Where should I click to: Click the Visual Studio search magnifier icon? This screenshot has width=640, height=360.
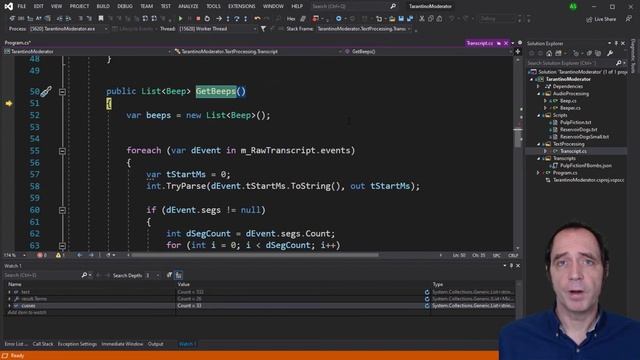pyautogui.click(x=393, y=7)
